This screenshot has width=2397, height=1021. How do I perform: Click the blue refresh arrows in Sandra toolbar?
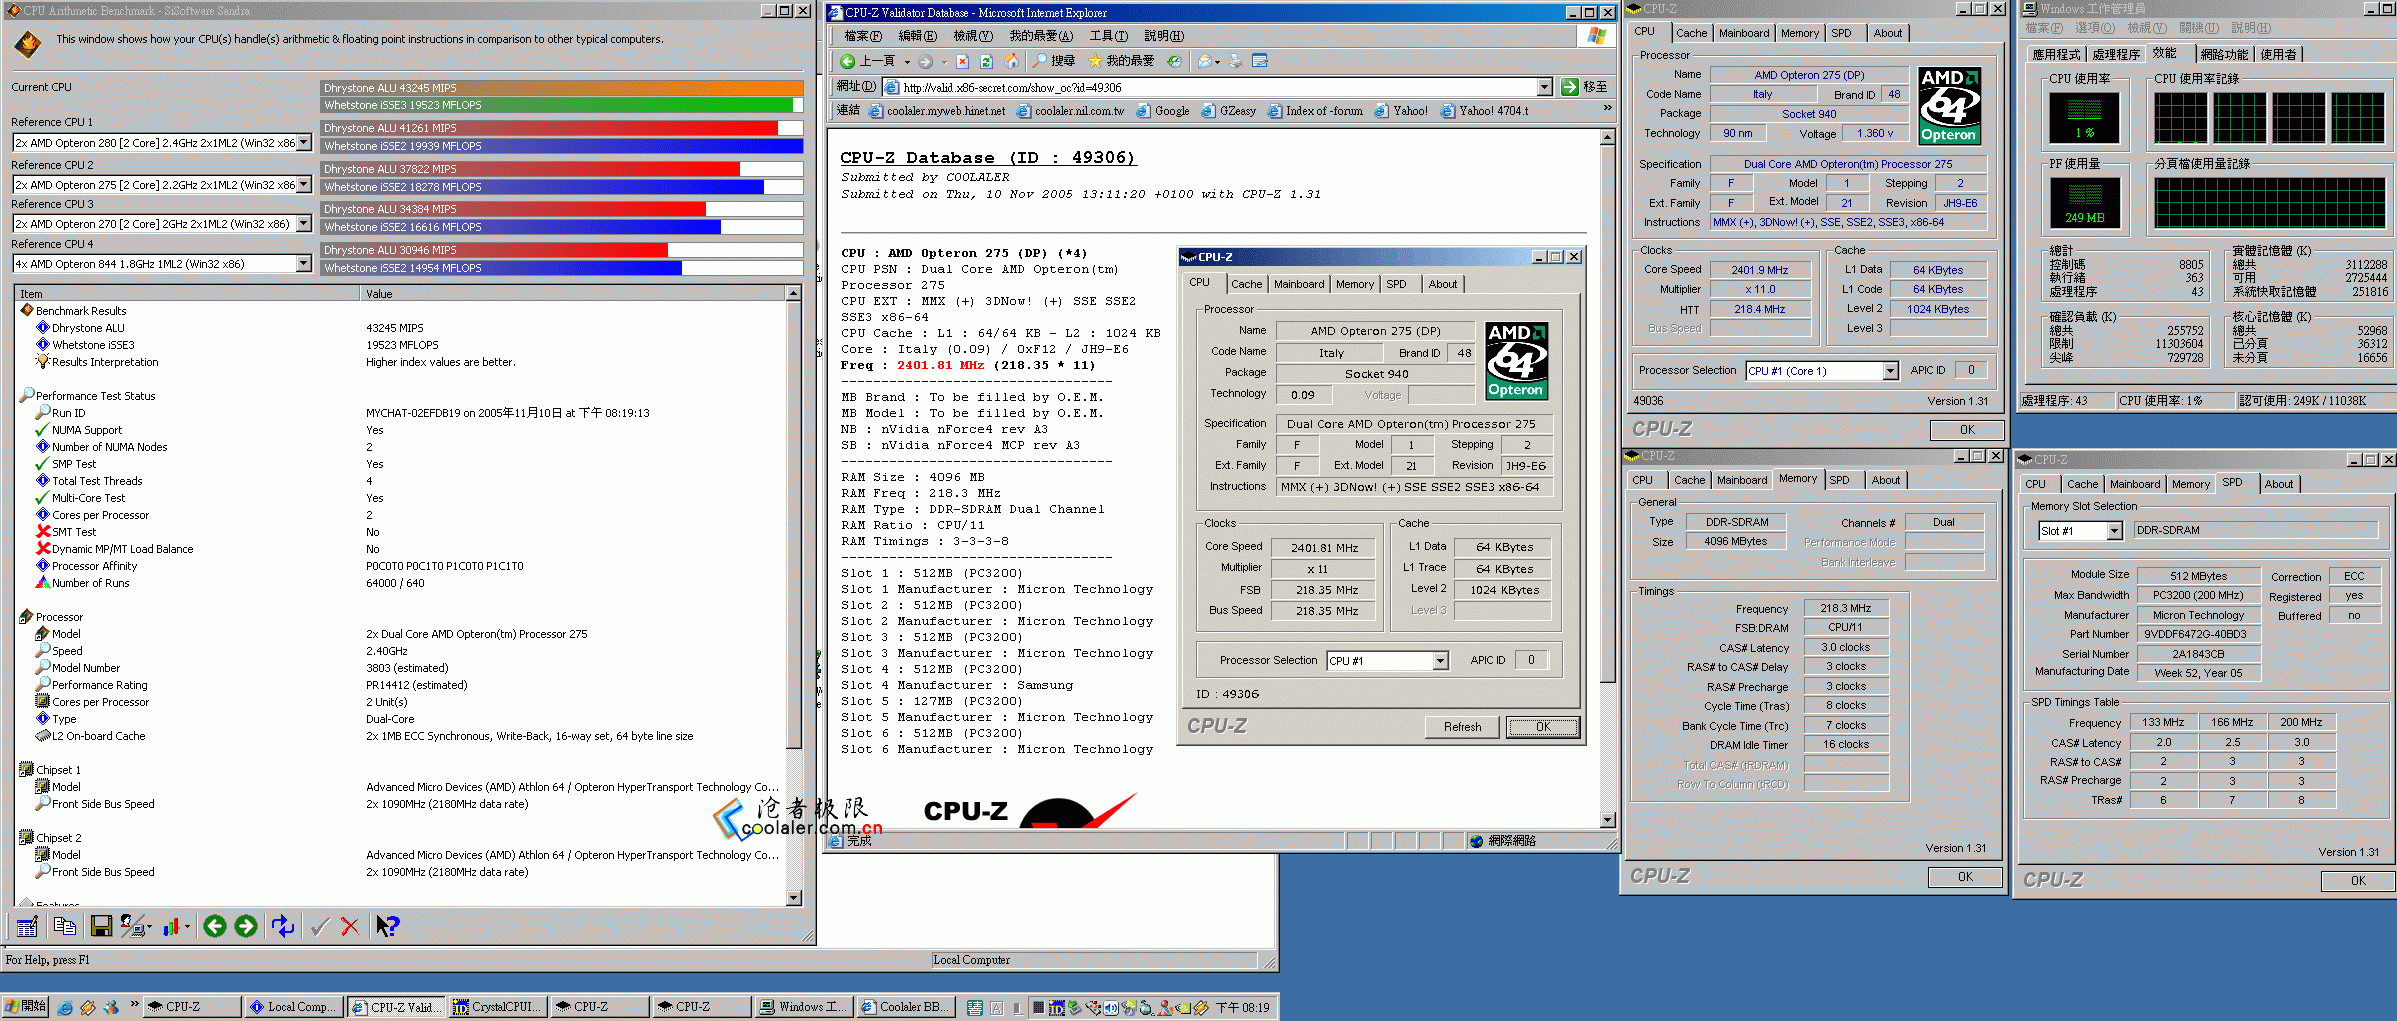[283, 926]
